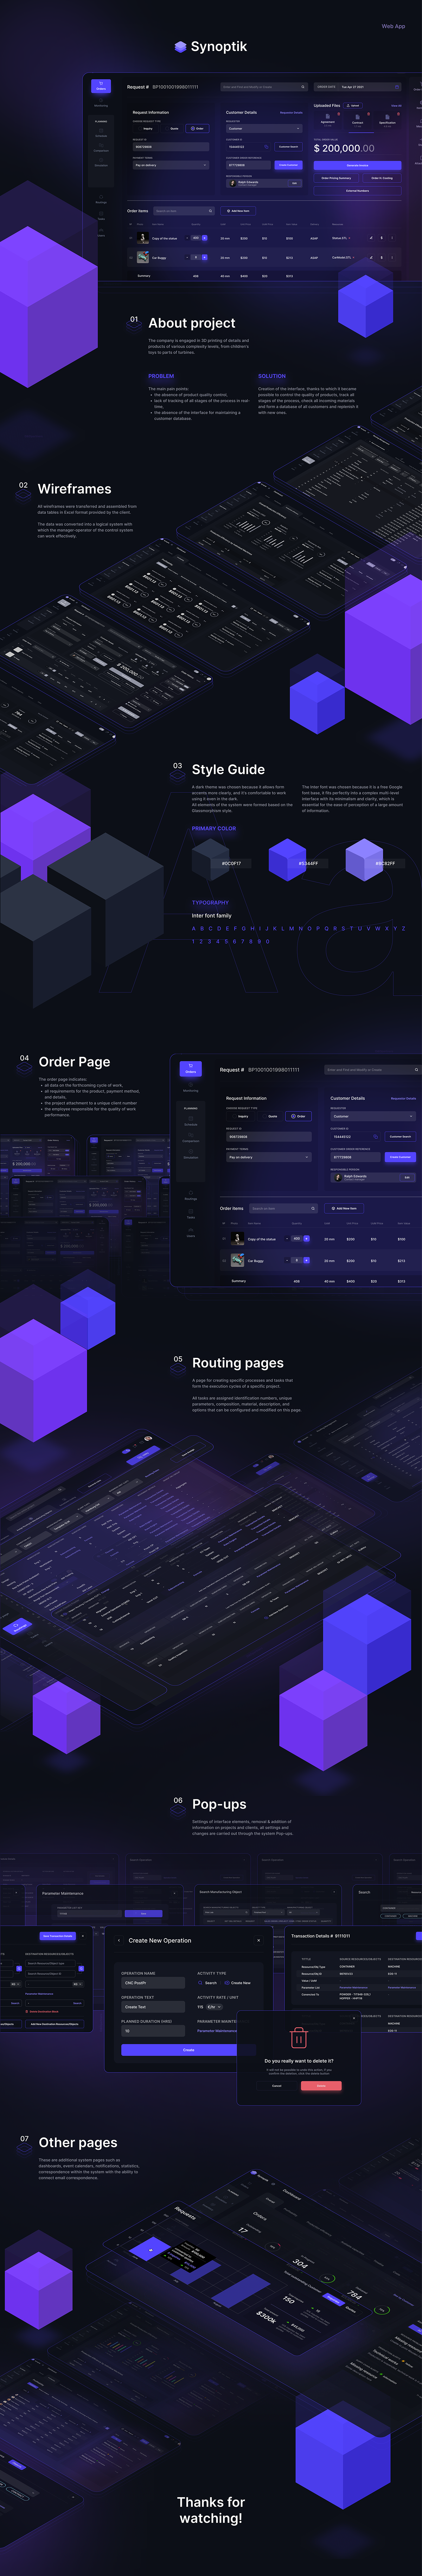The height and width of the screenshot is (2576, 422).
Task: Open Schedule in the Order Page section sidebar
Action: (191, 1121)
